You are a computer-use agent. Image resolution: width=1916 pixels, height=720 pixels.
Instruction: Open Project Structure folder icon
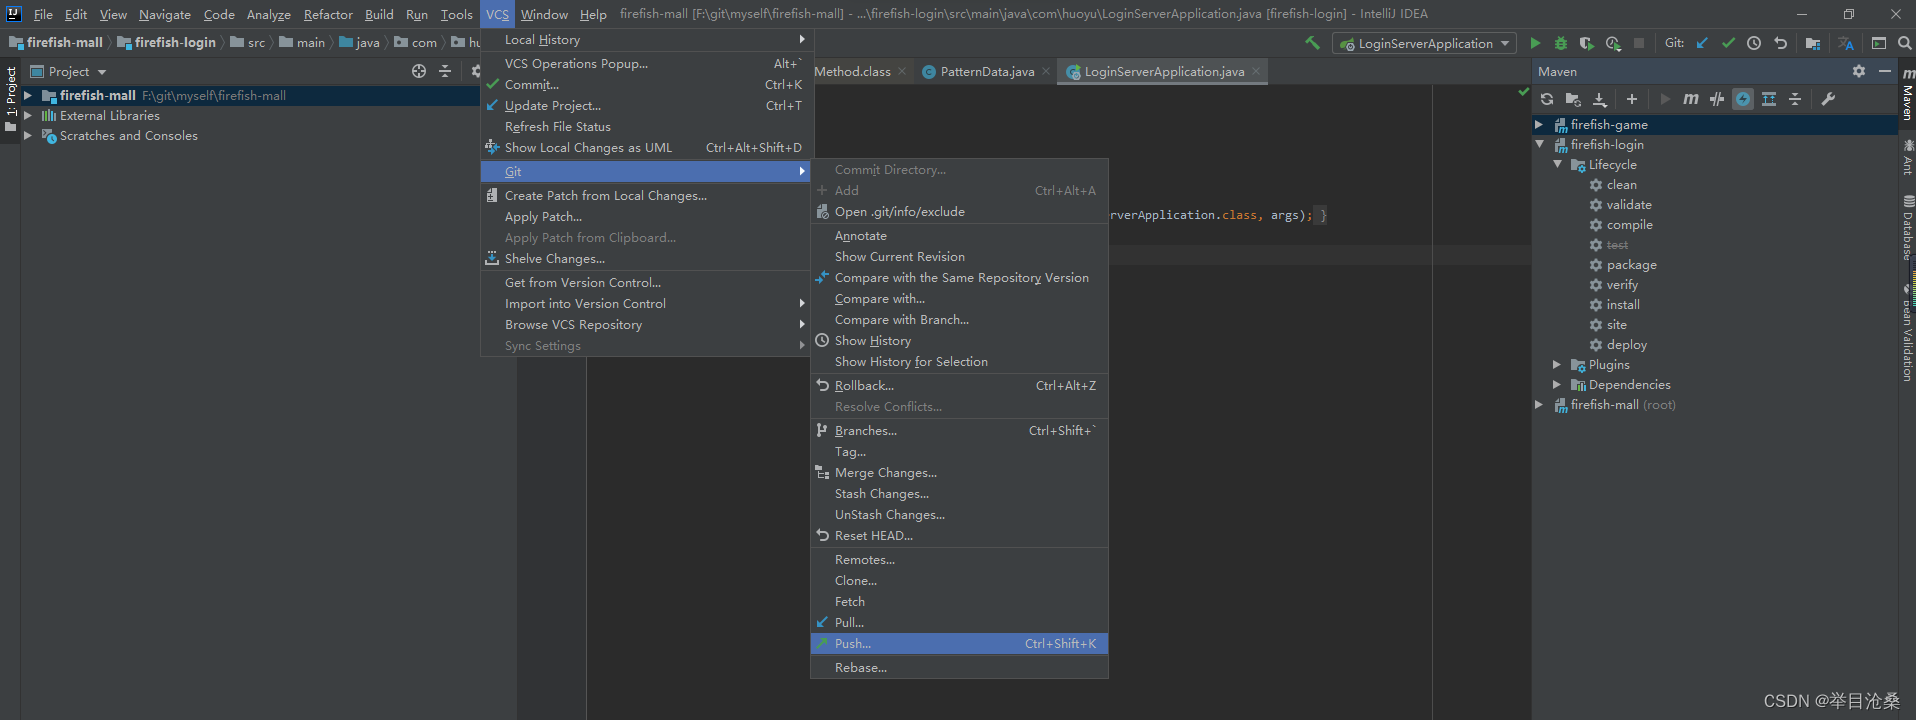tap(1813, 43)
